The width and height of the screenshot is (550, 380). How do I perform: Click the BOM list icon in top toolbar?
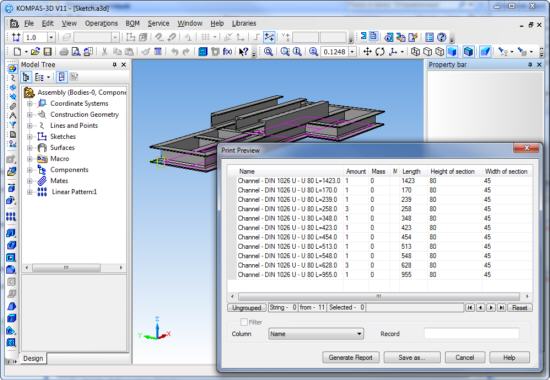[429, 37]
